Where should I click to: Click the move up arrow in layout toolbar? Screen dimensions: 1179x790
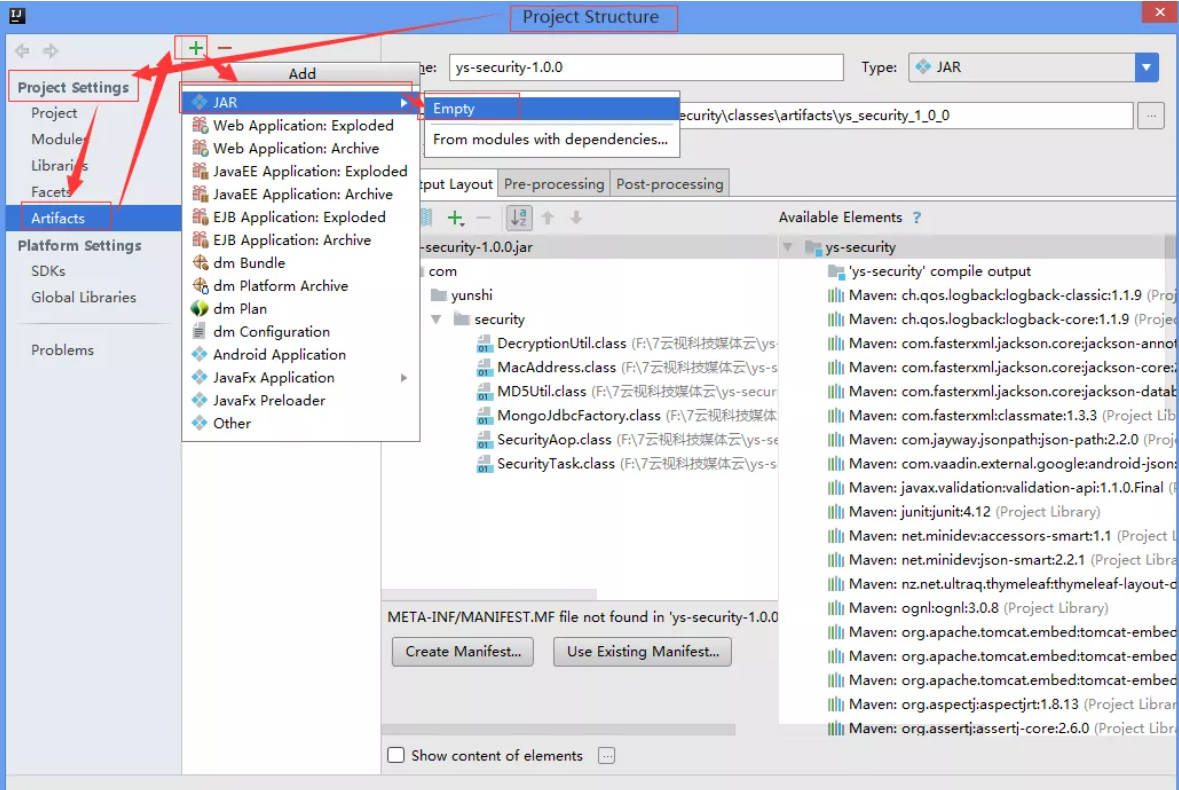[x=548, y=217]
